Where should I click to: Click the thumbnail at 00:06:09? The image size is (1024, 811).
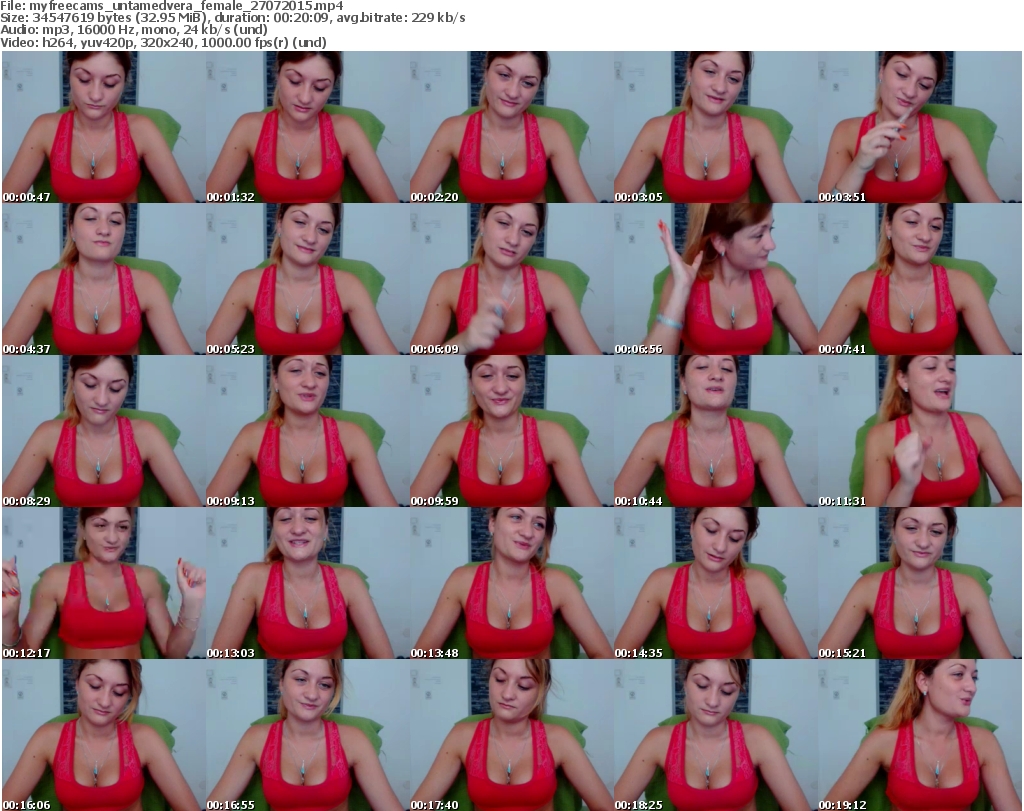pyautogui.click(x=511, y=279)
